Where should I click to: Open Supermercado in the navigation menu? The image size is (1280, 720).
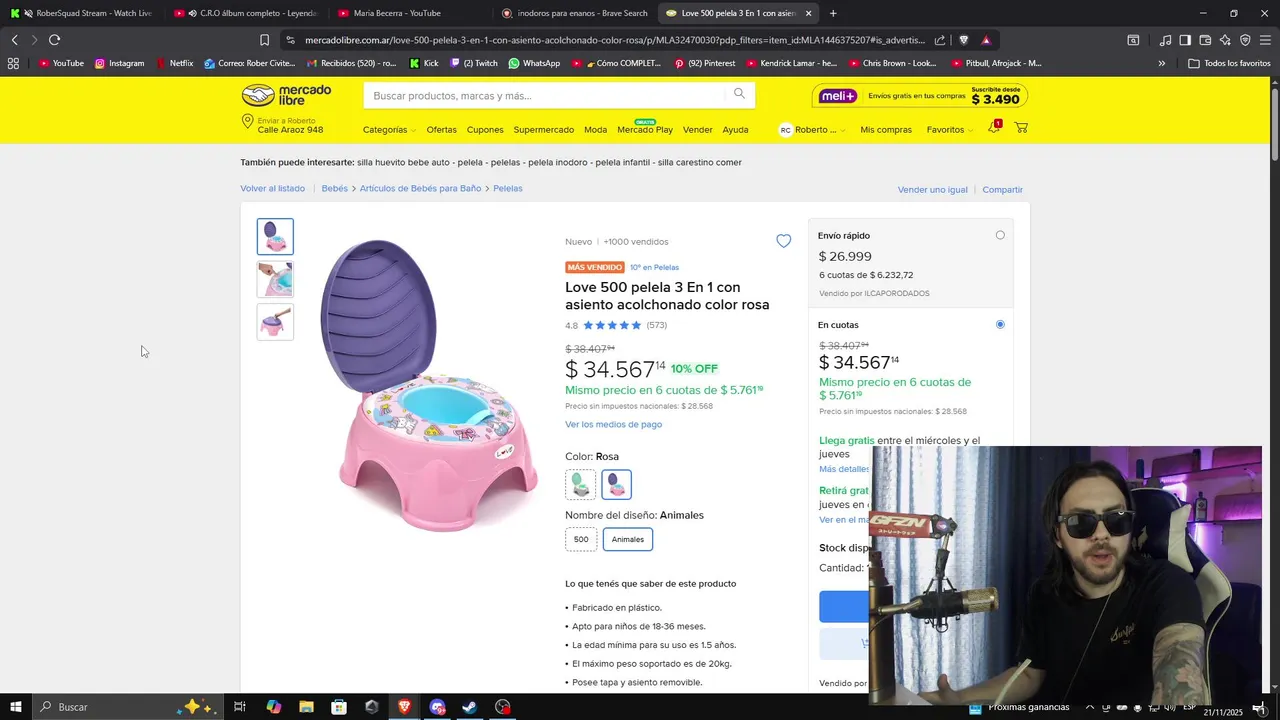pyautogui.click(x=543, y=130)
